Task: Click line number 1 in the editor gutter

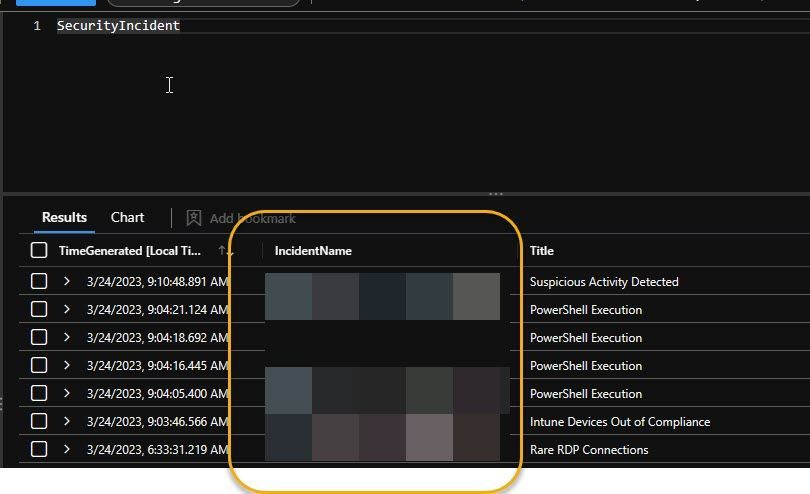Action: pyautogui.click(x=37, y=25)
